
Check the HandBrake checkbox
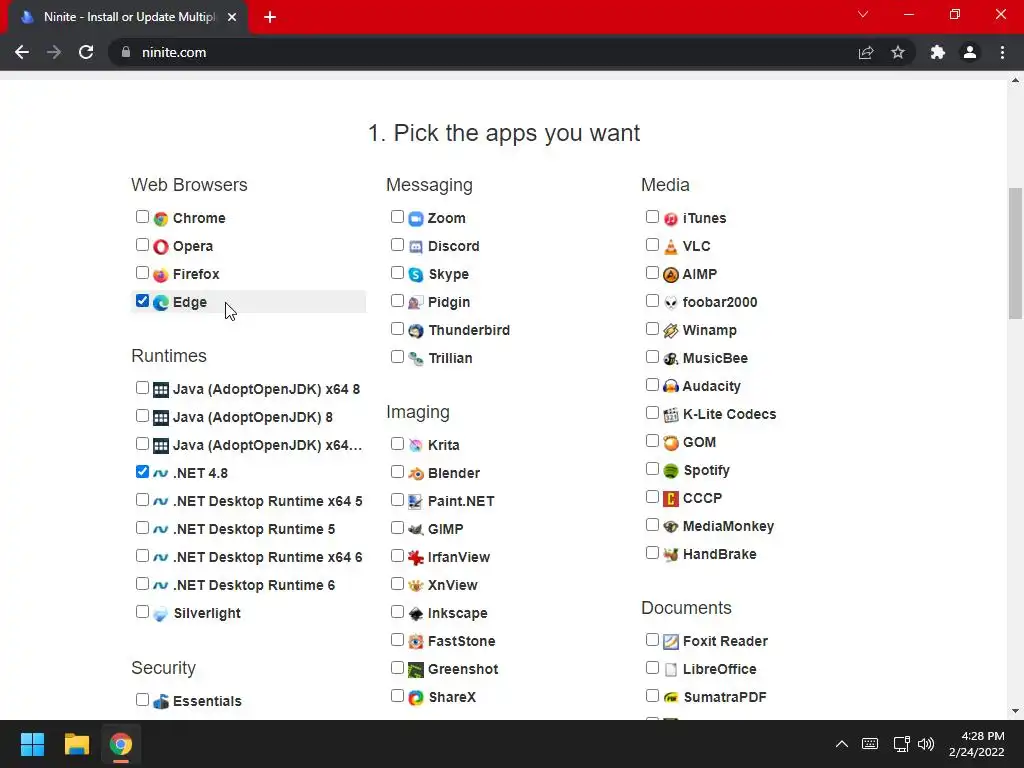(652, 553)
